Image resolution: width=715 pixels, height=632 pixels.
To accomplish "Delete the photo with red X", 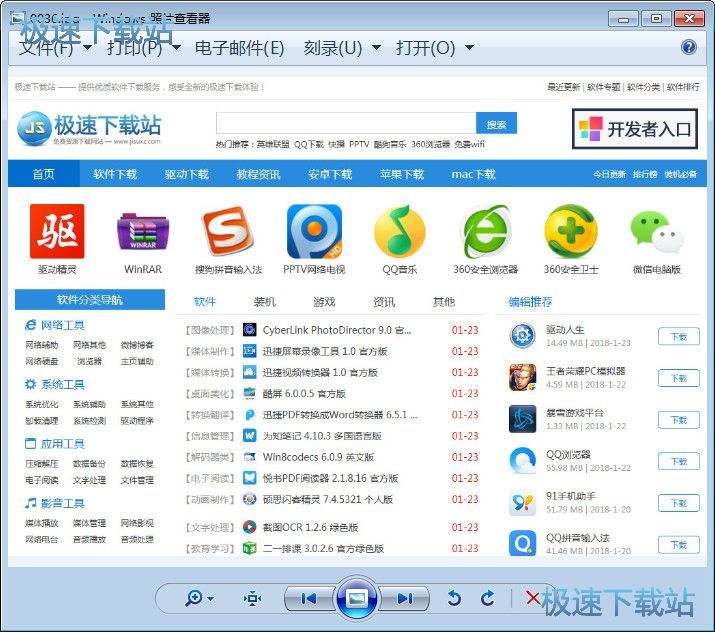I will [532, 598].
